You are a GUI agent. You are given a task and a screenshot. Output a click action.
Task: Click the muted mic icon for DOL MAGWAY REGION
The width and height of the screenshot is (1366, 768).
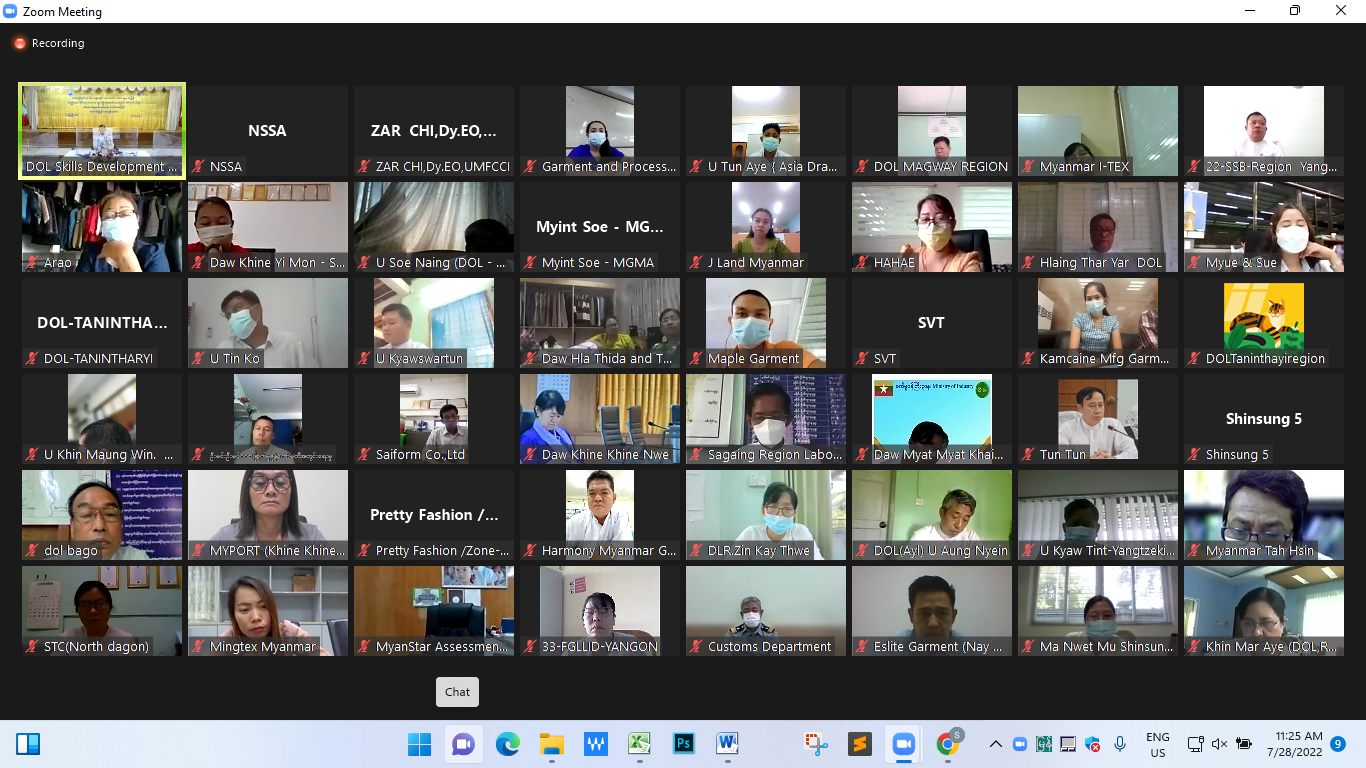[x=863, y=167]
